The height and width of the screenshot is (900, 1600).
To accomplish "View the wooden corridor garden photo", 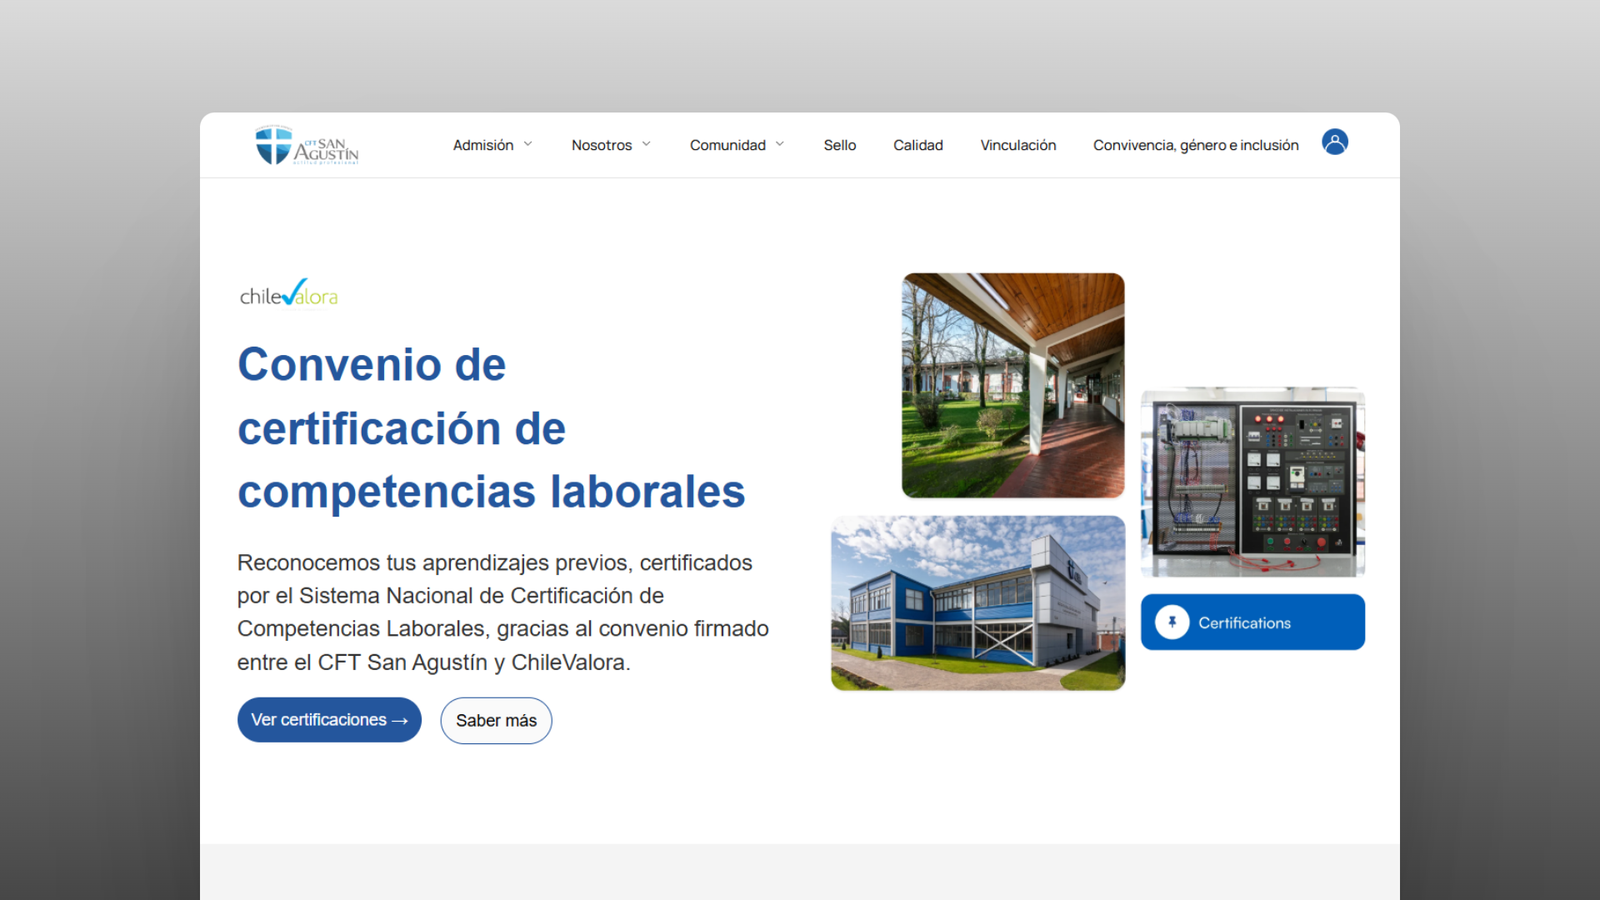I will tap(1013, 385).
